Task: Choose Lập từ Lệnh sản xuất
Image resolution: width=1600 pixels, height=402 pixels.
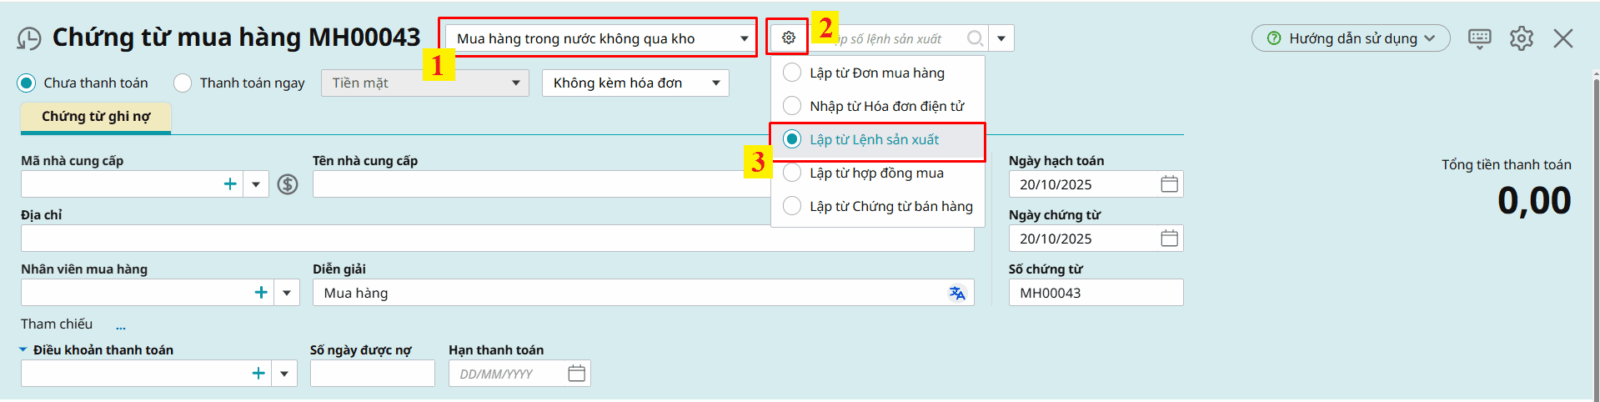Action: pyautogui.click(x=877, y=140)
